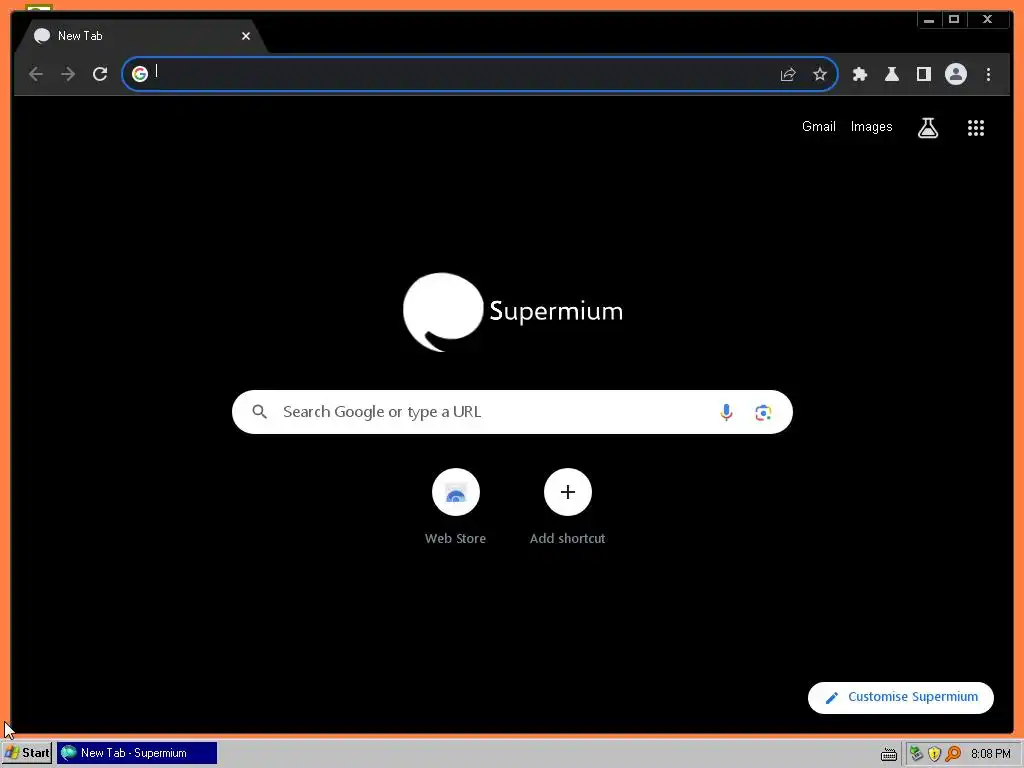The height and width of the screenshot is (768, 1024).
Task: Toggle the side panel icon
Action: [923, 74]
